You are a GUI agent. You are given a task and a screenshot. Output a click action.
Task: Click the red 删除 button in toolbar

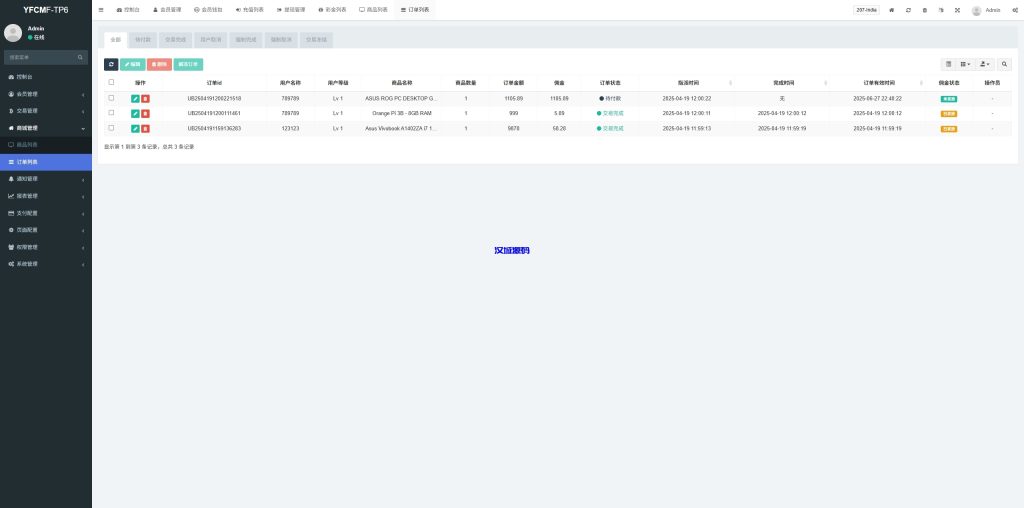[x=159, y=64]
